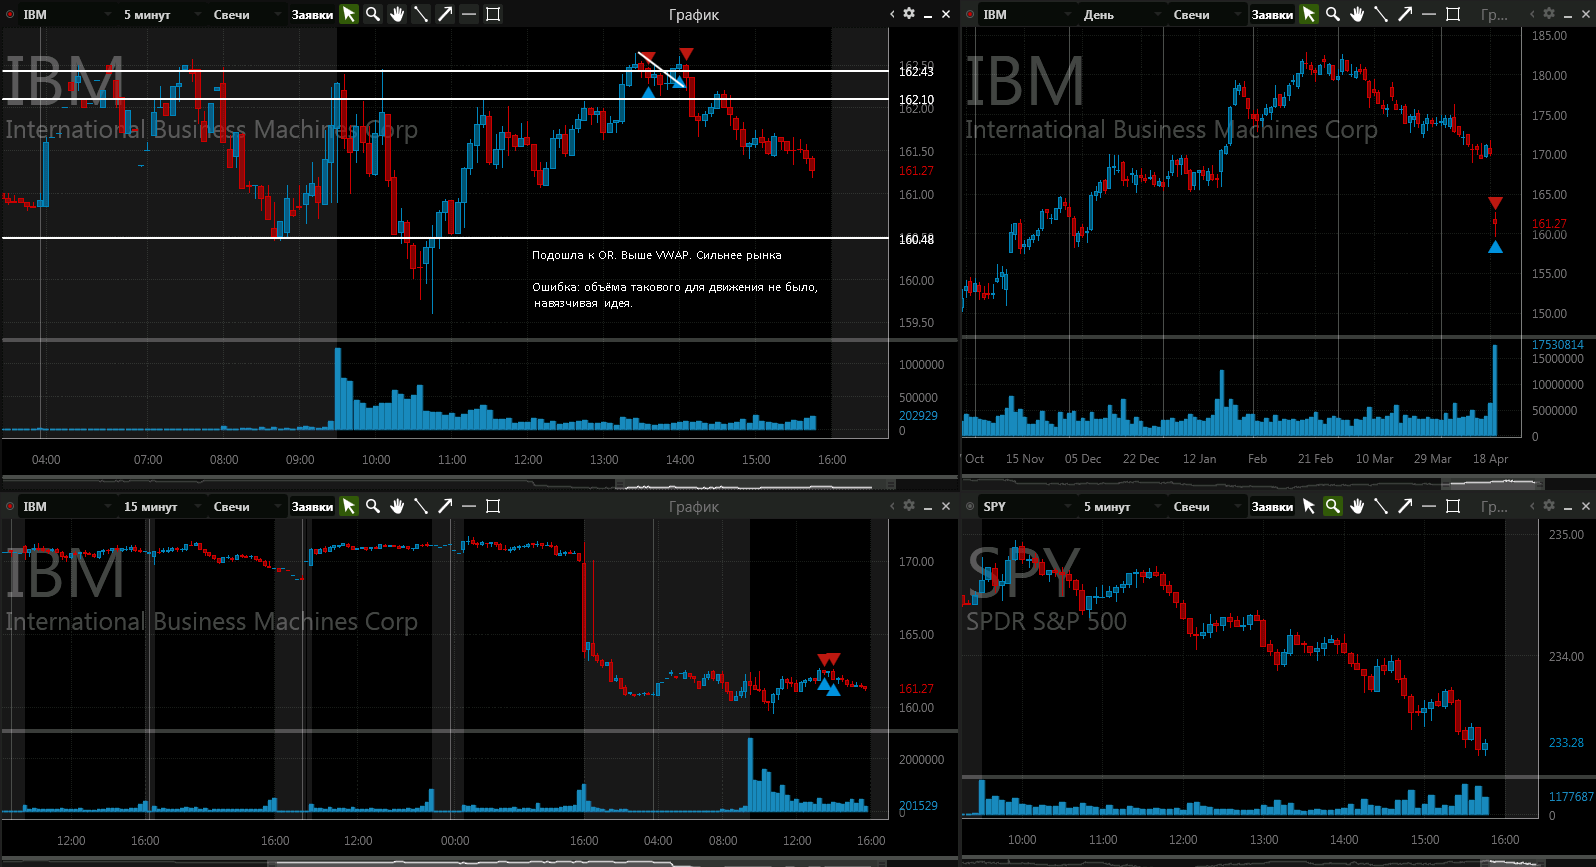Viewport: 1596px width, 867px height.
Task: Activate the zoom magnifier in IBM daily chart
Action: coord(1333,14)
